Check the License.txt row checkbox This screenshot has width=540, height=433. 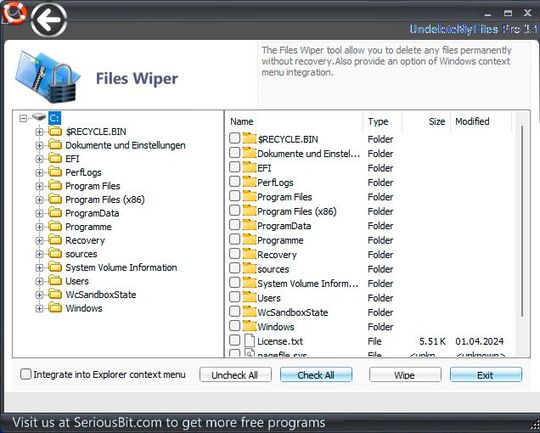235,340
